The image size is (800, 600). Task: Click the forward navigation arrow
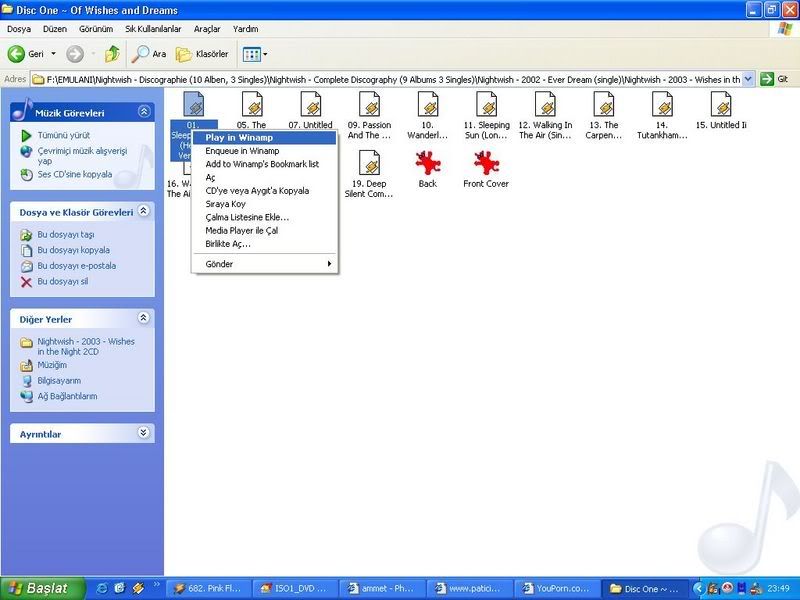75,54
